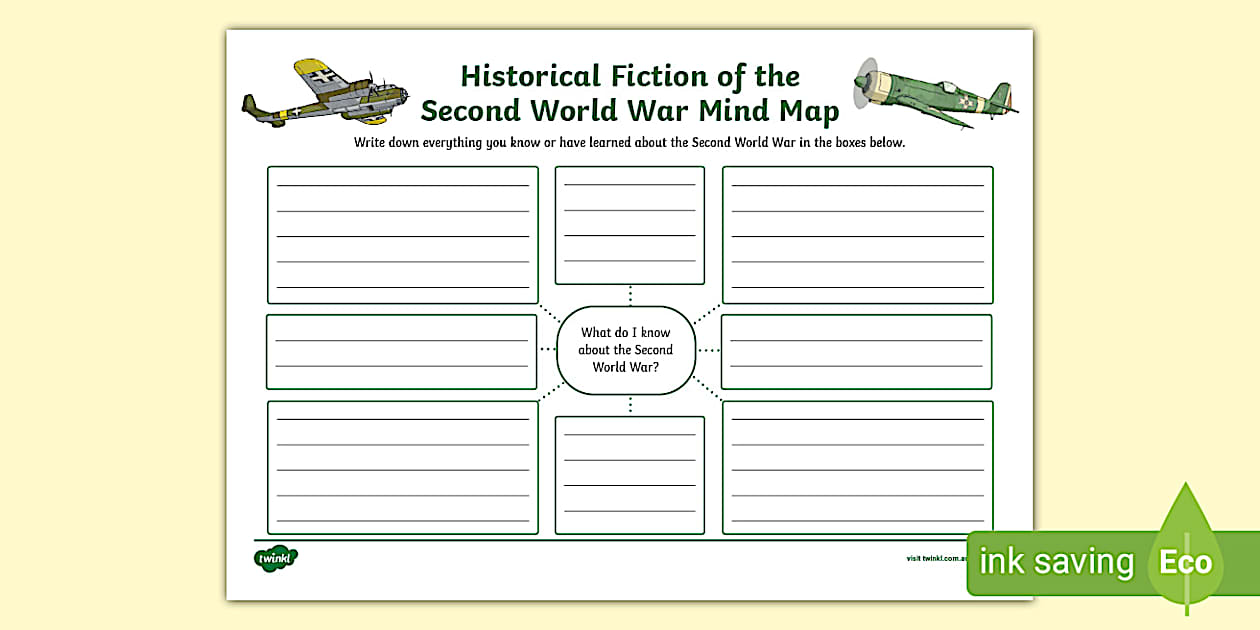The image size is (1260, 630).
Task: Open the dotted connector above the center bubble
Action: click(x=629, y=297)
